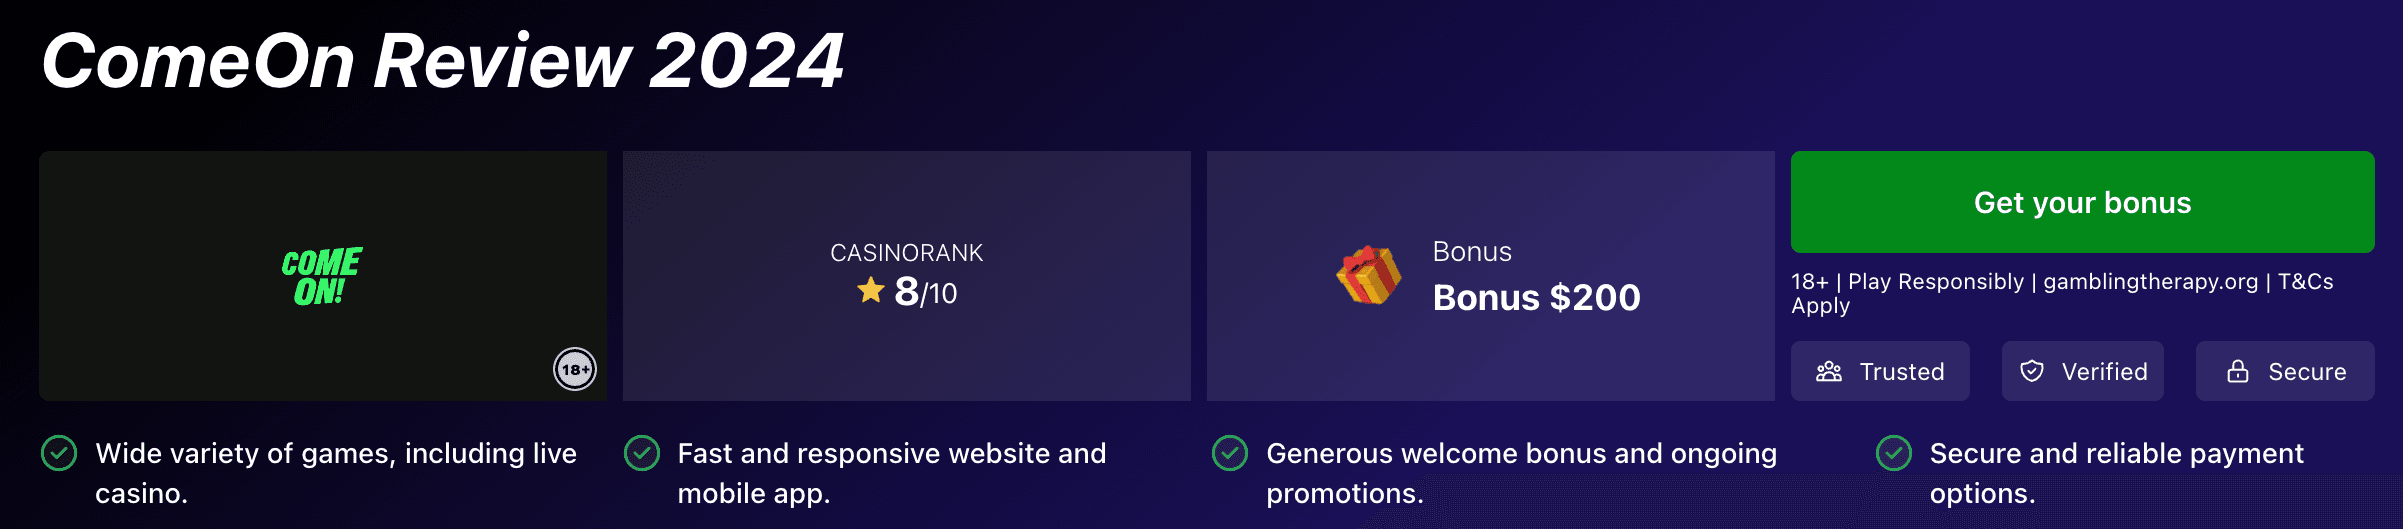The width and height of the screenshot is (2403, 529).
Task: Click the Trusted people icon
Action: click(x=1829, y=372)
